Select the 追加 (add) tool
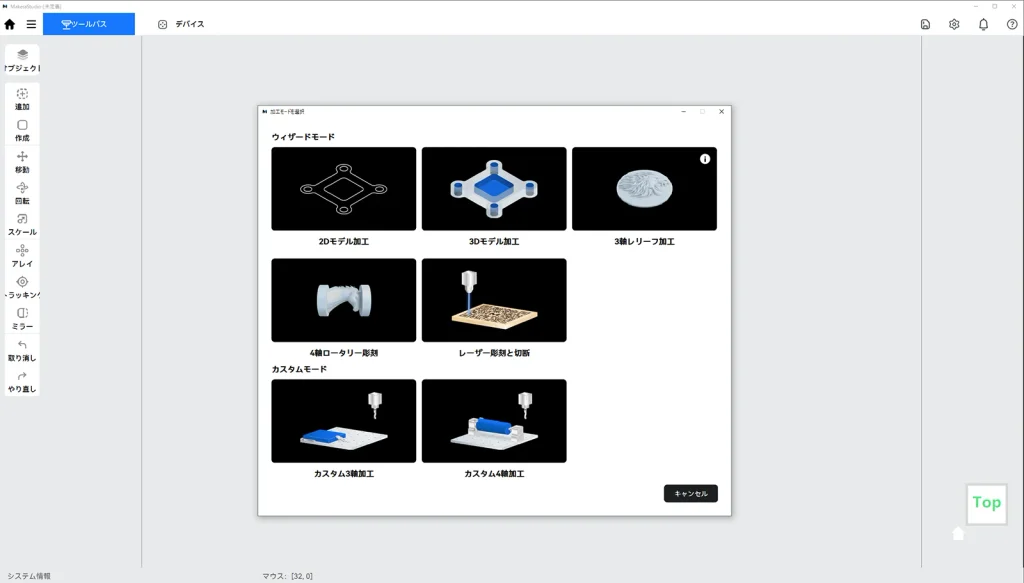Screen dimensions: 1024x583 click(x=22, y=99)
